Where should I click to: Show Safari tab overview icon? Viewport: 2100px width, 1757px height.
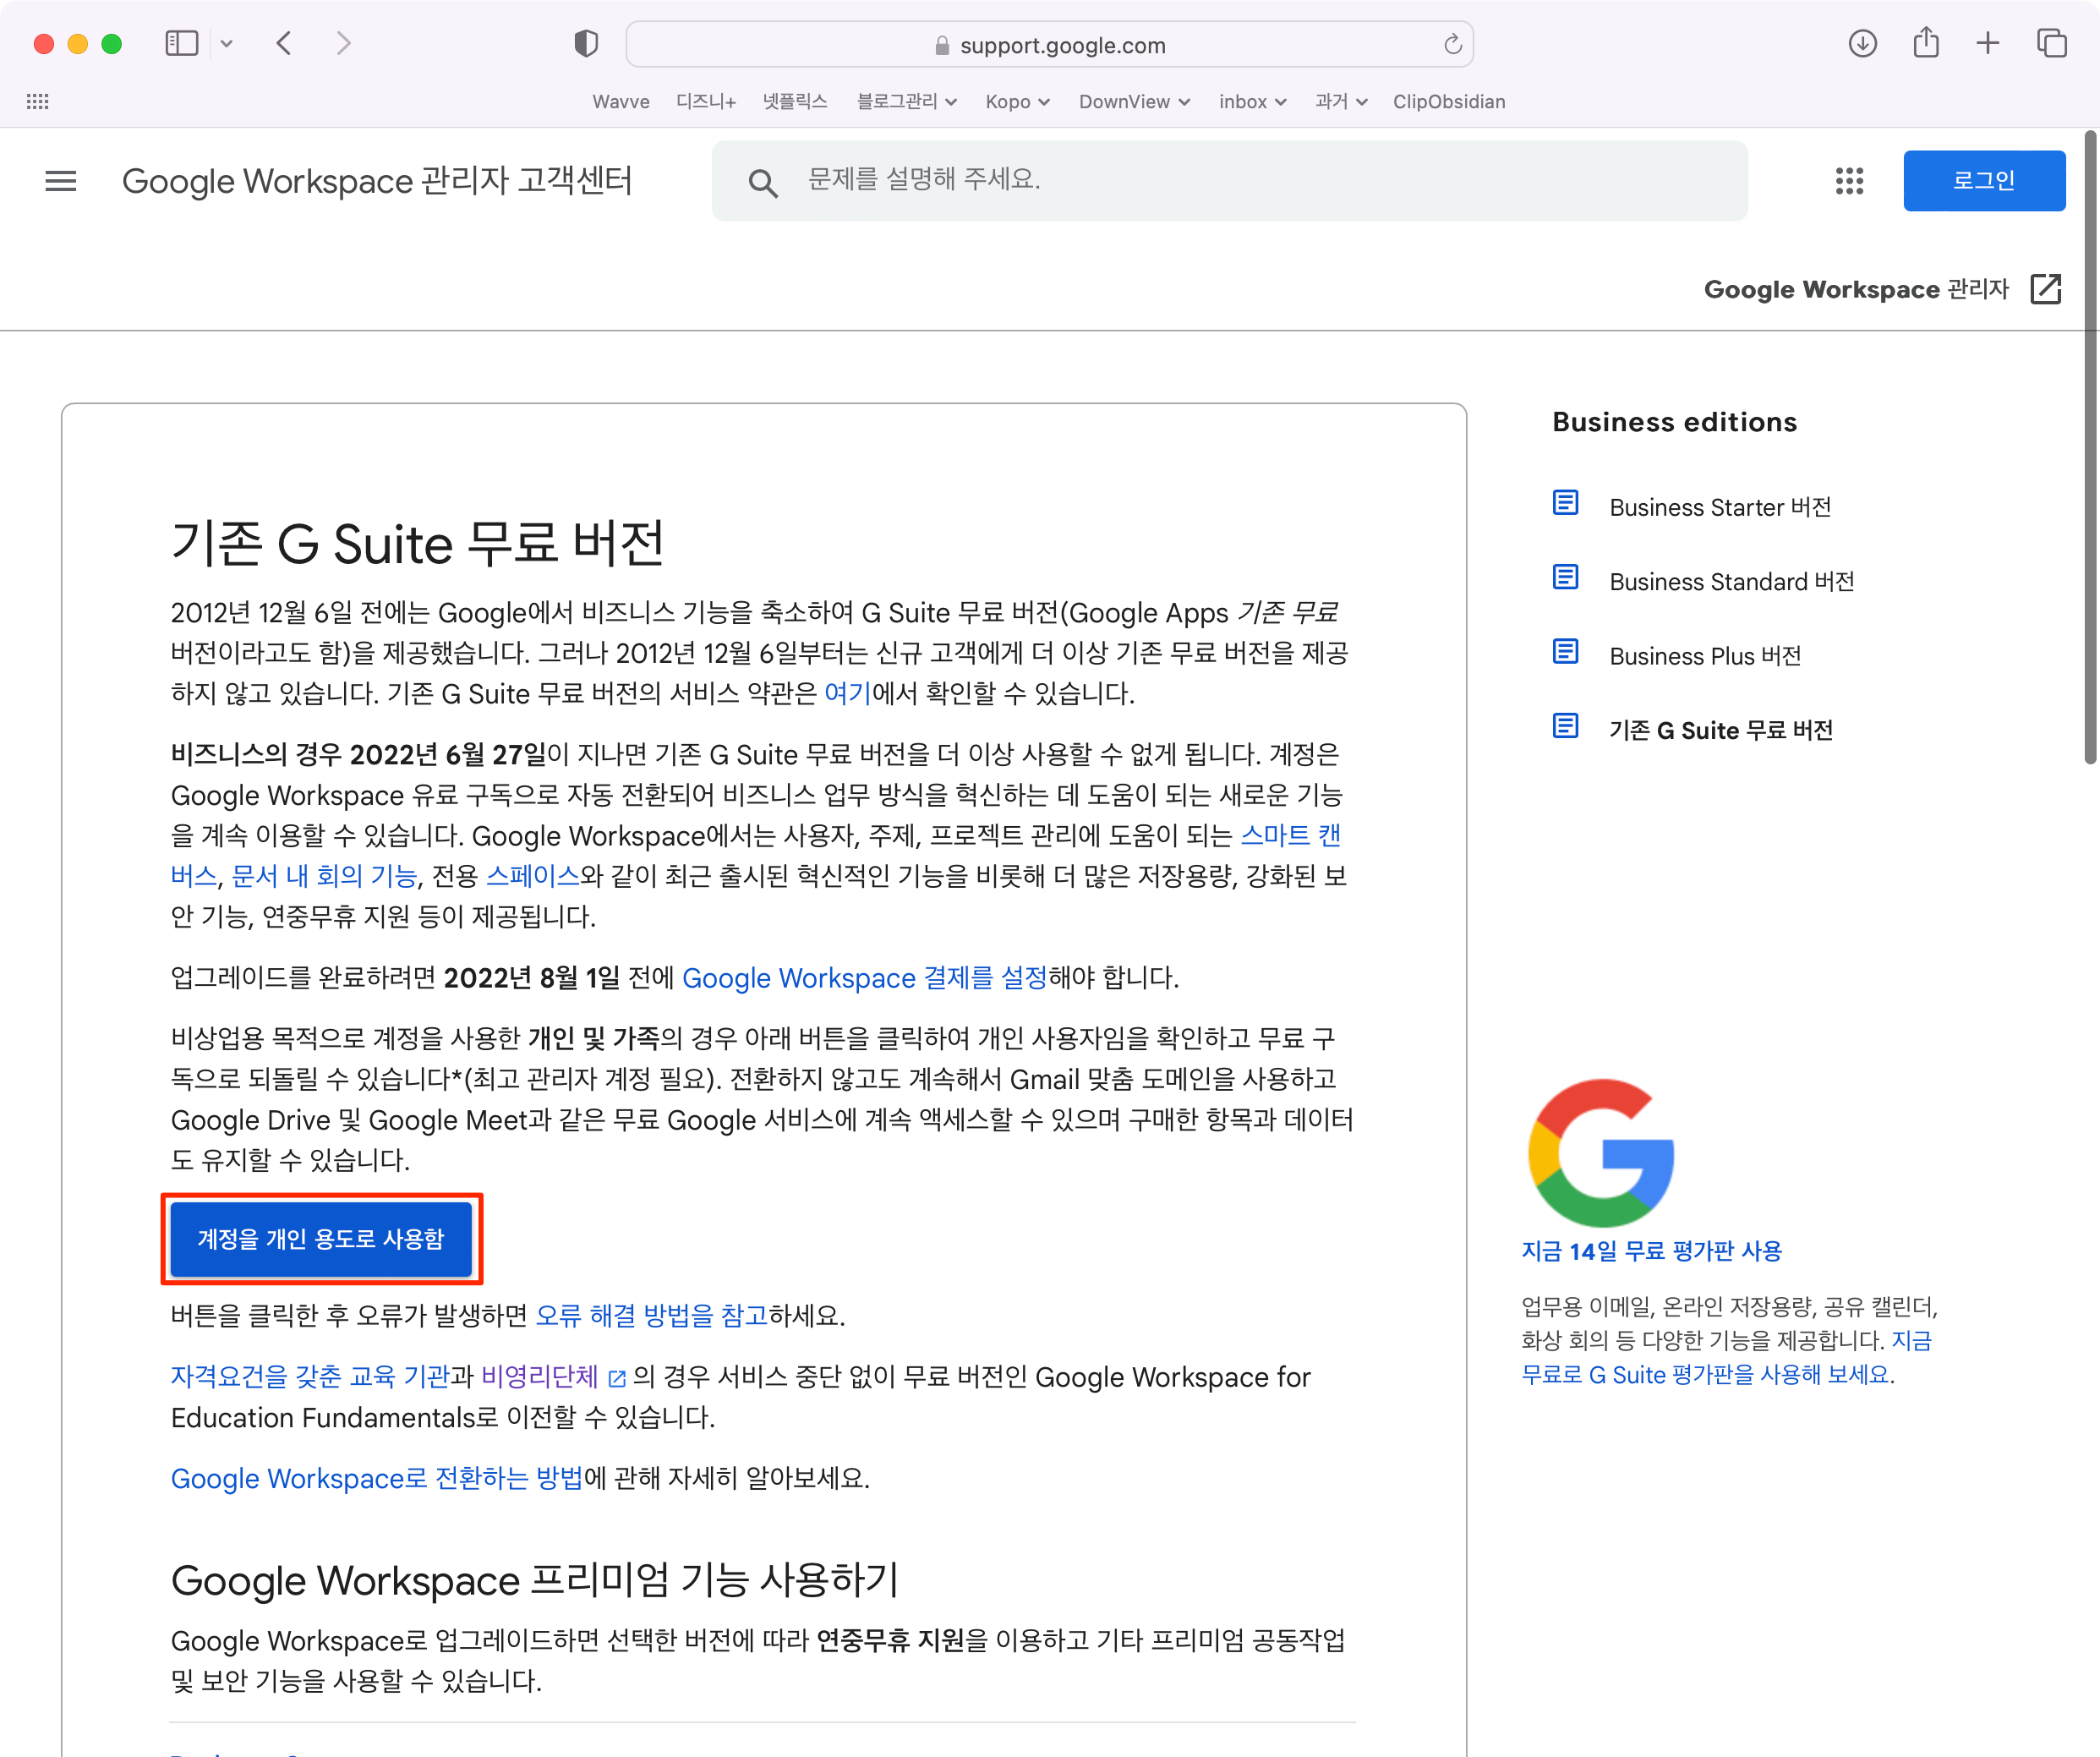tap(2052, 44)
